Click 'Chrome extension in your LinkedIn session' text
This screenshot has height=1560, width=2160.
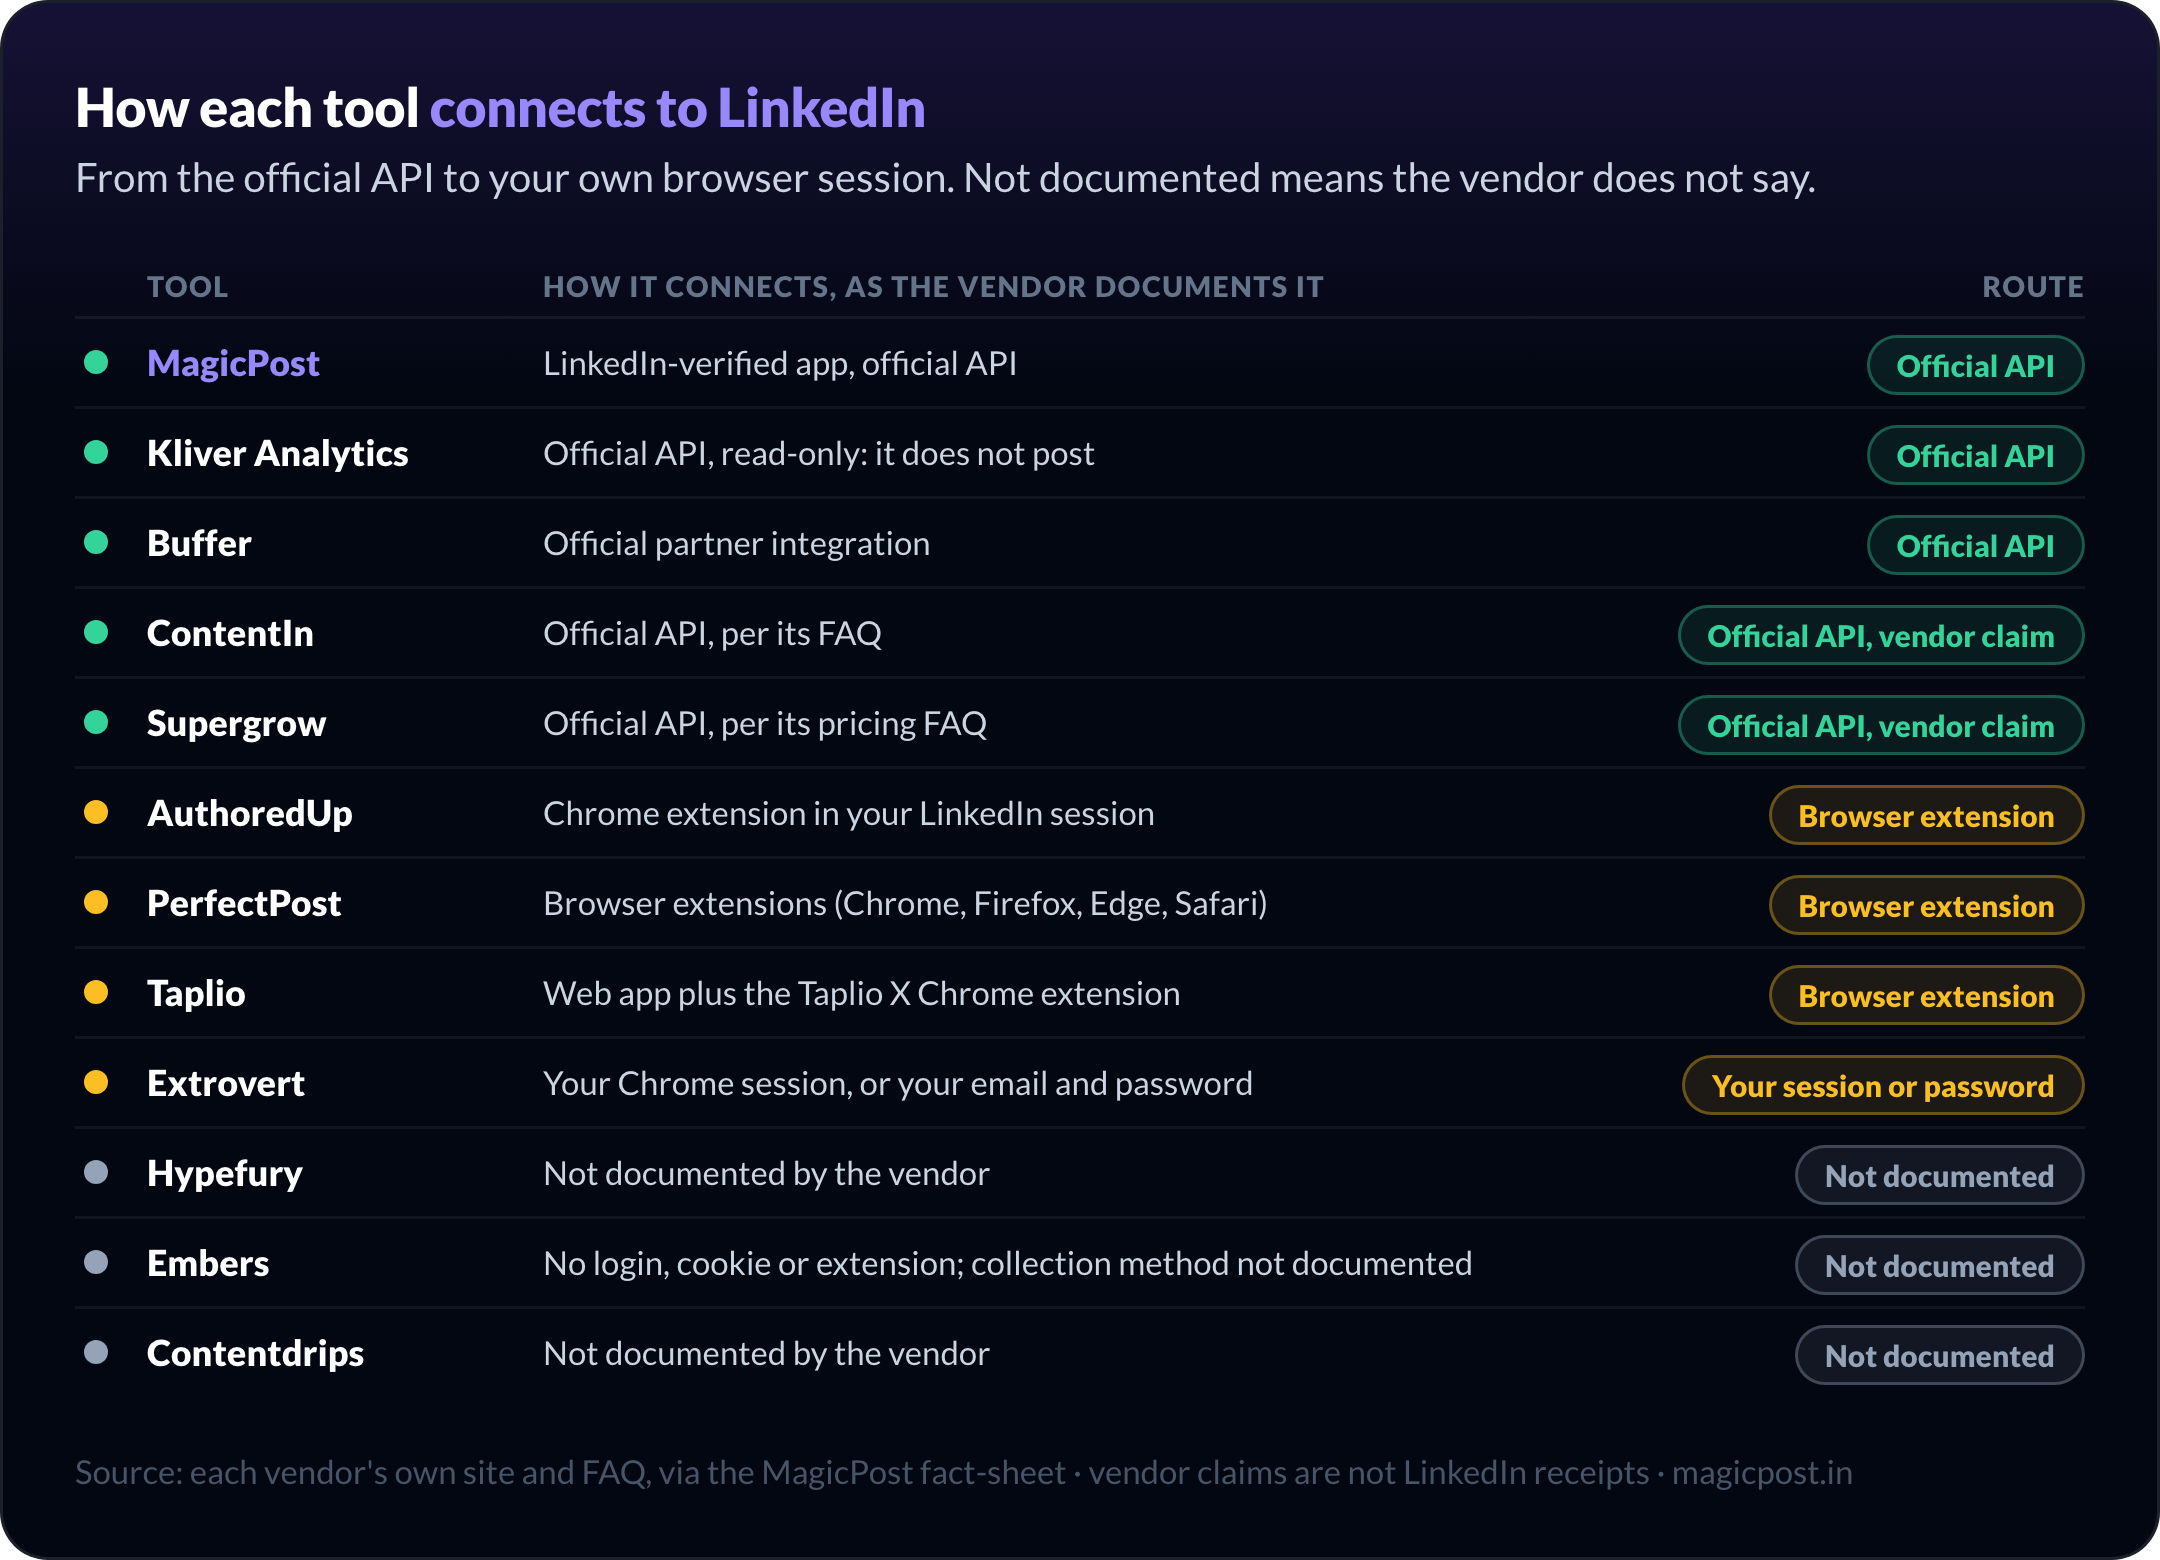[x=848, y=814]
